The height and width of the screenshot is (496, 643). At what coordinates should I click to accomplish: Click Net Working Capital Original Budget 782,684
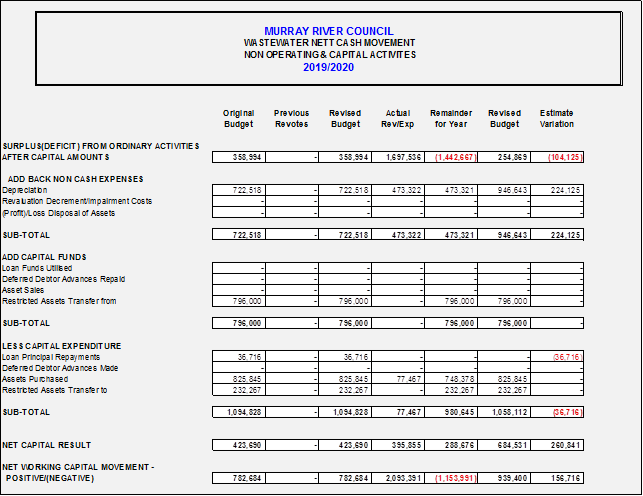(x=239, y=478)
